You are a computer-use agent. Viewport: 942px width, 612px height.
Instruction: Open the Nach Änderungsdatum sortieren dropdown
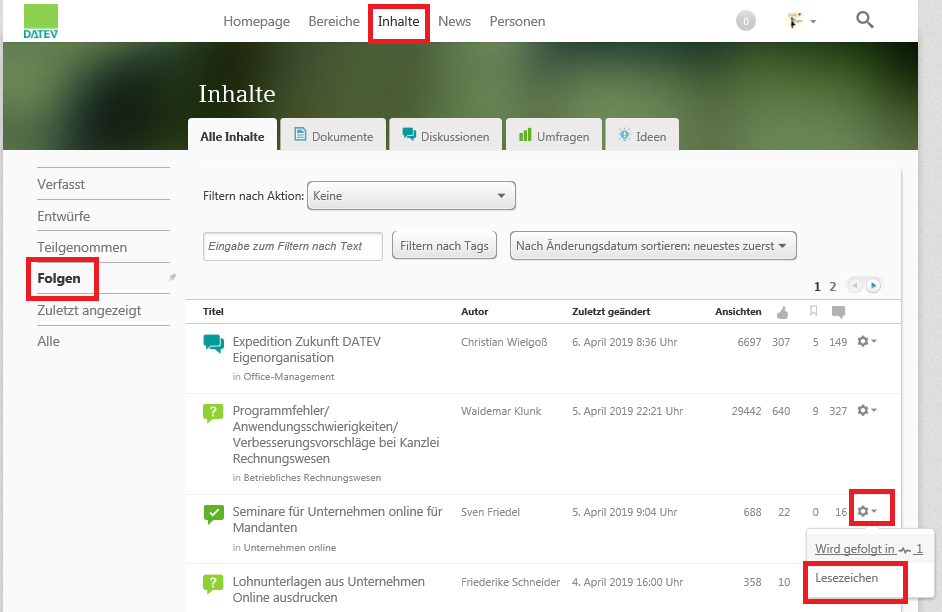pos(653,246)
